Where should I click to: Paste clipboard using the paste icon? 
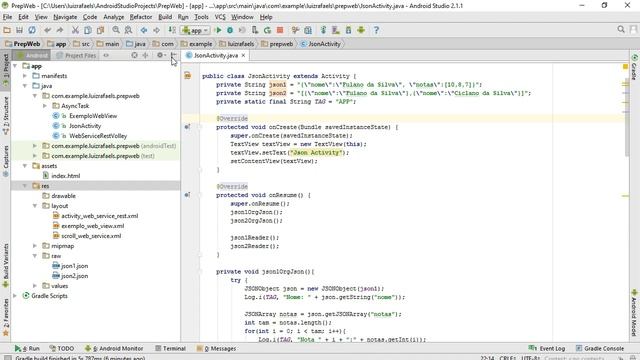click(100, 30)
